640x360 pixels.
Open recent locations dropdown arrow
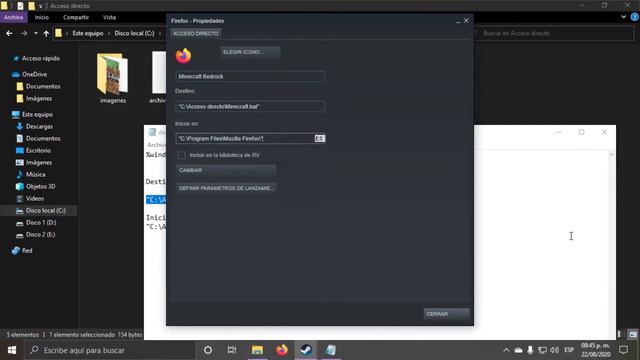click(x=36, y=33)
